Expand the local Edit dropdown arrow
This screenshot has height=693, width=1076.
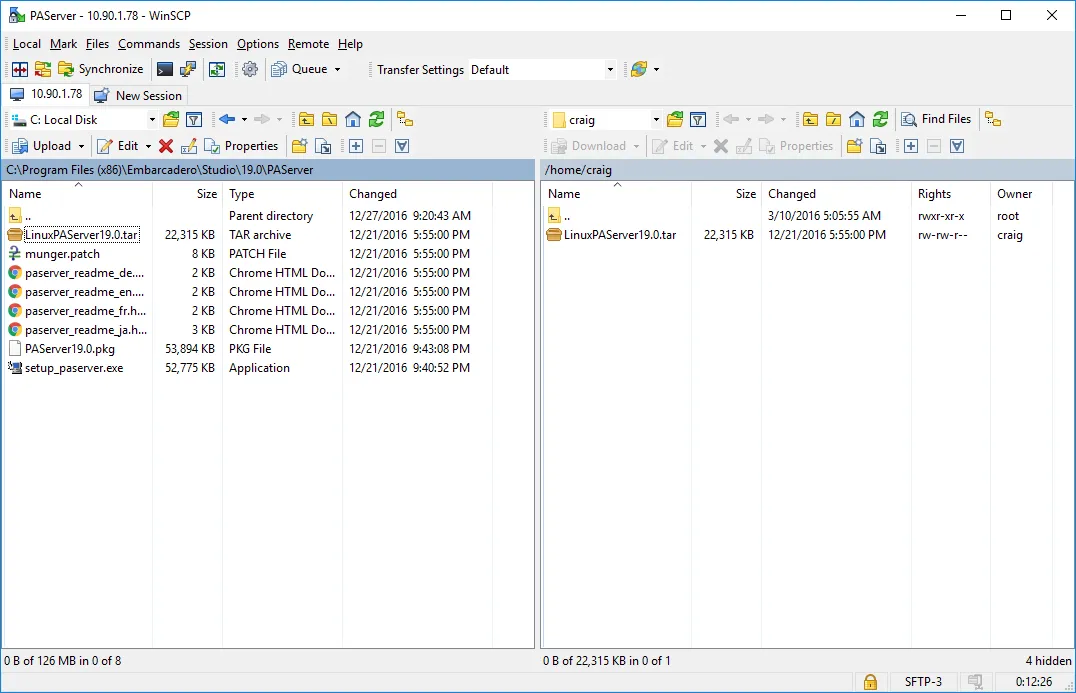148,146
